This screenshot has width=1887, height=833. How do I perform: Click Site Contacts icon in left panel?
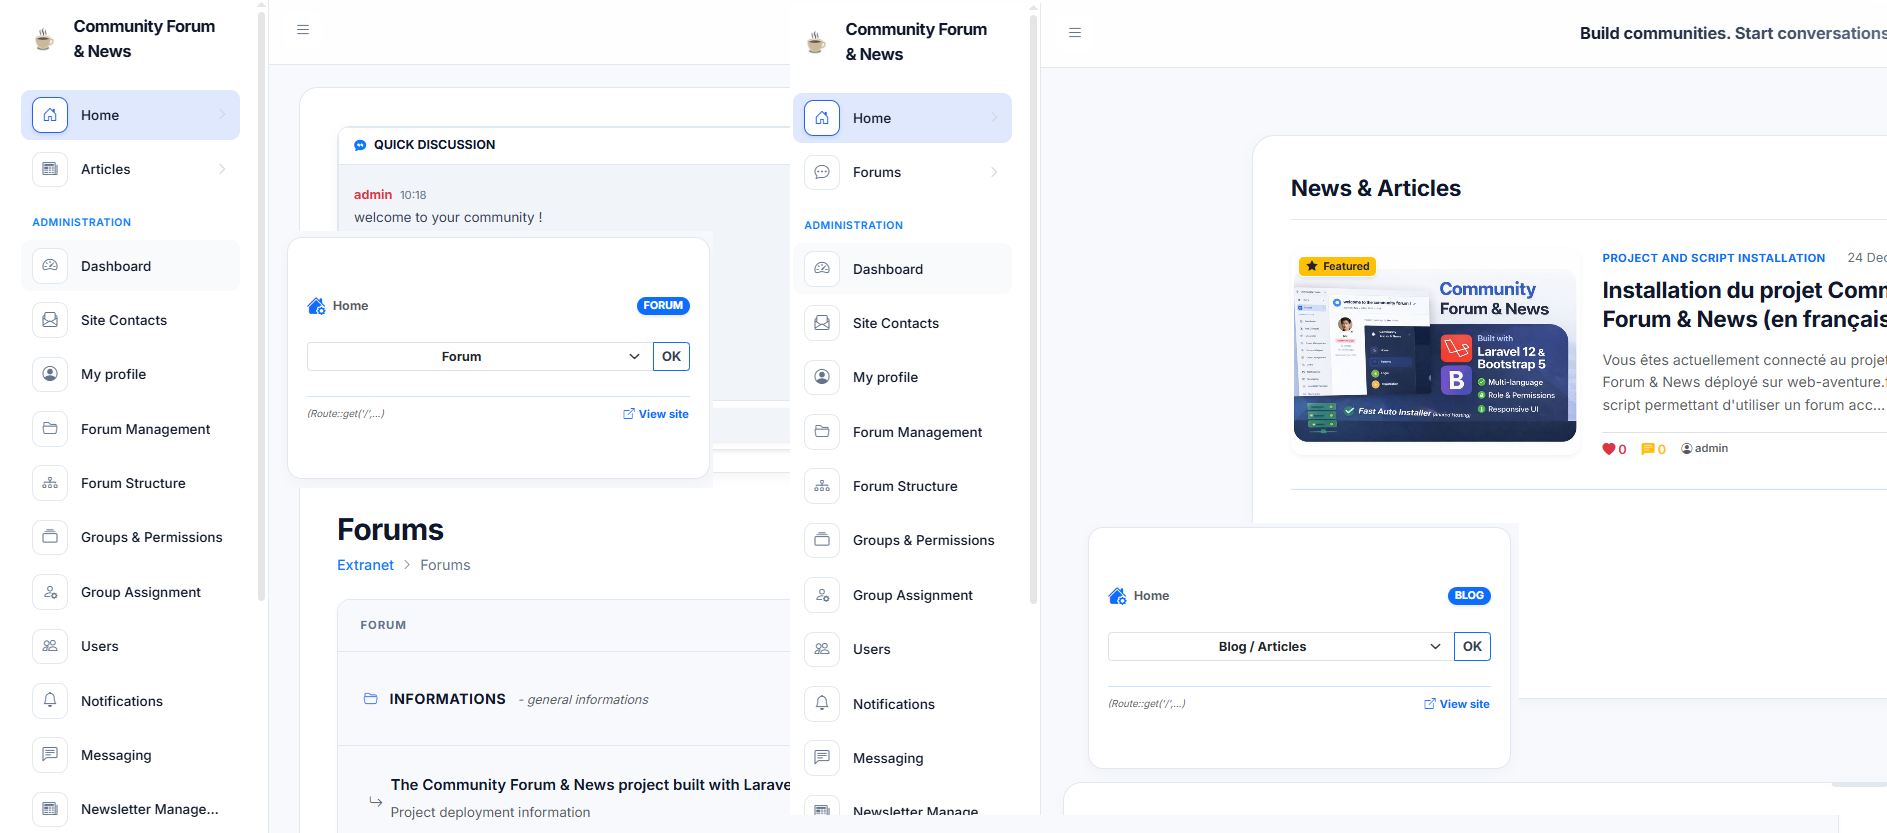coord(50,320)
